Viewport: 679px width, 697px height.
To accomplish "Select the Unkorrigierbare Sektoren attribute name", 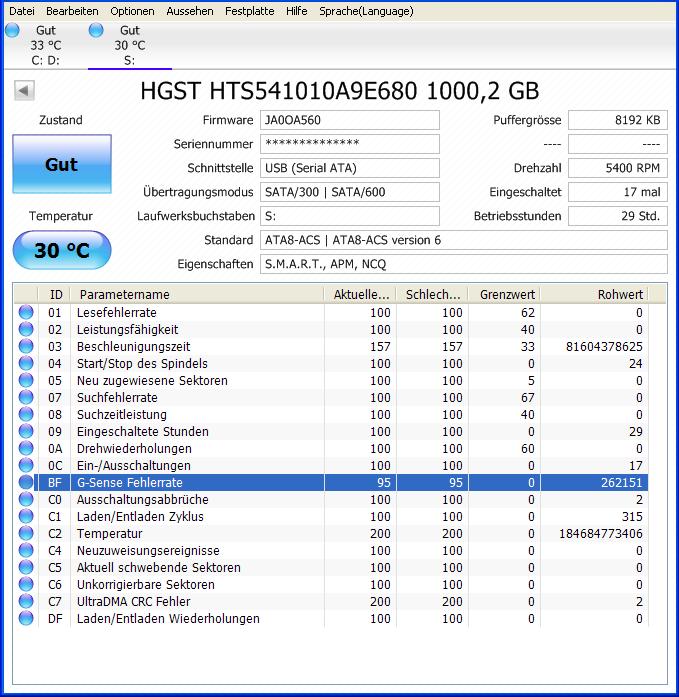I will click(146, 585).
